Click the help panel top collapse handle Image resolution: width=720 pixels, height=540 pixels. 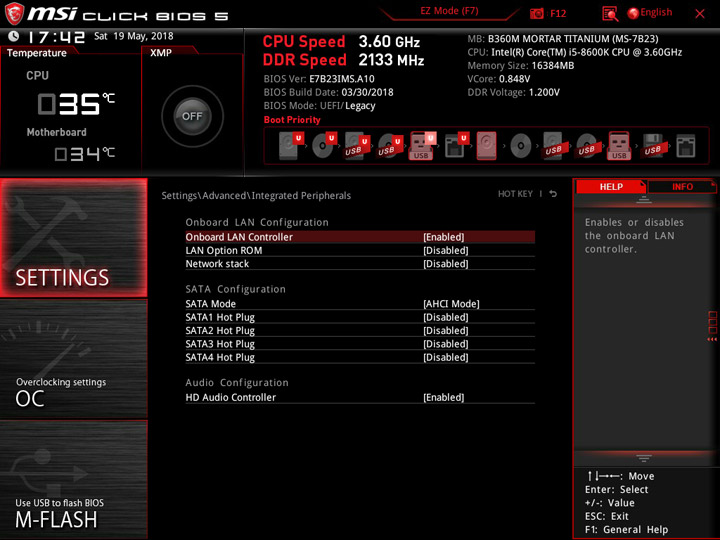pyautogui.click(x=644, y=199)
